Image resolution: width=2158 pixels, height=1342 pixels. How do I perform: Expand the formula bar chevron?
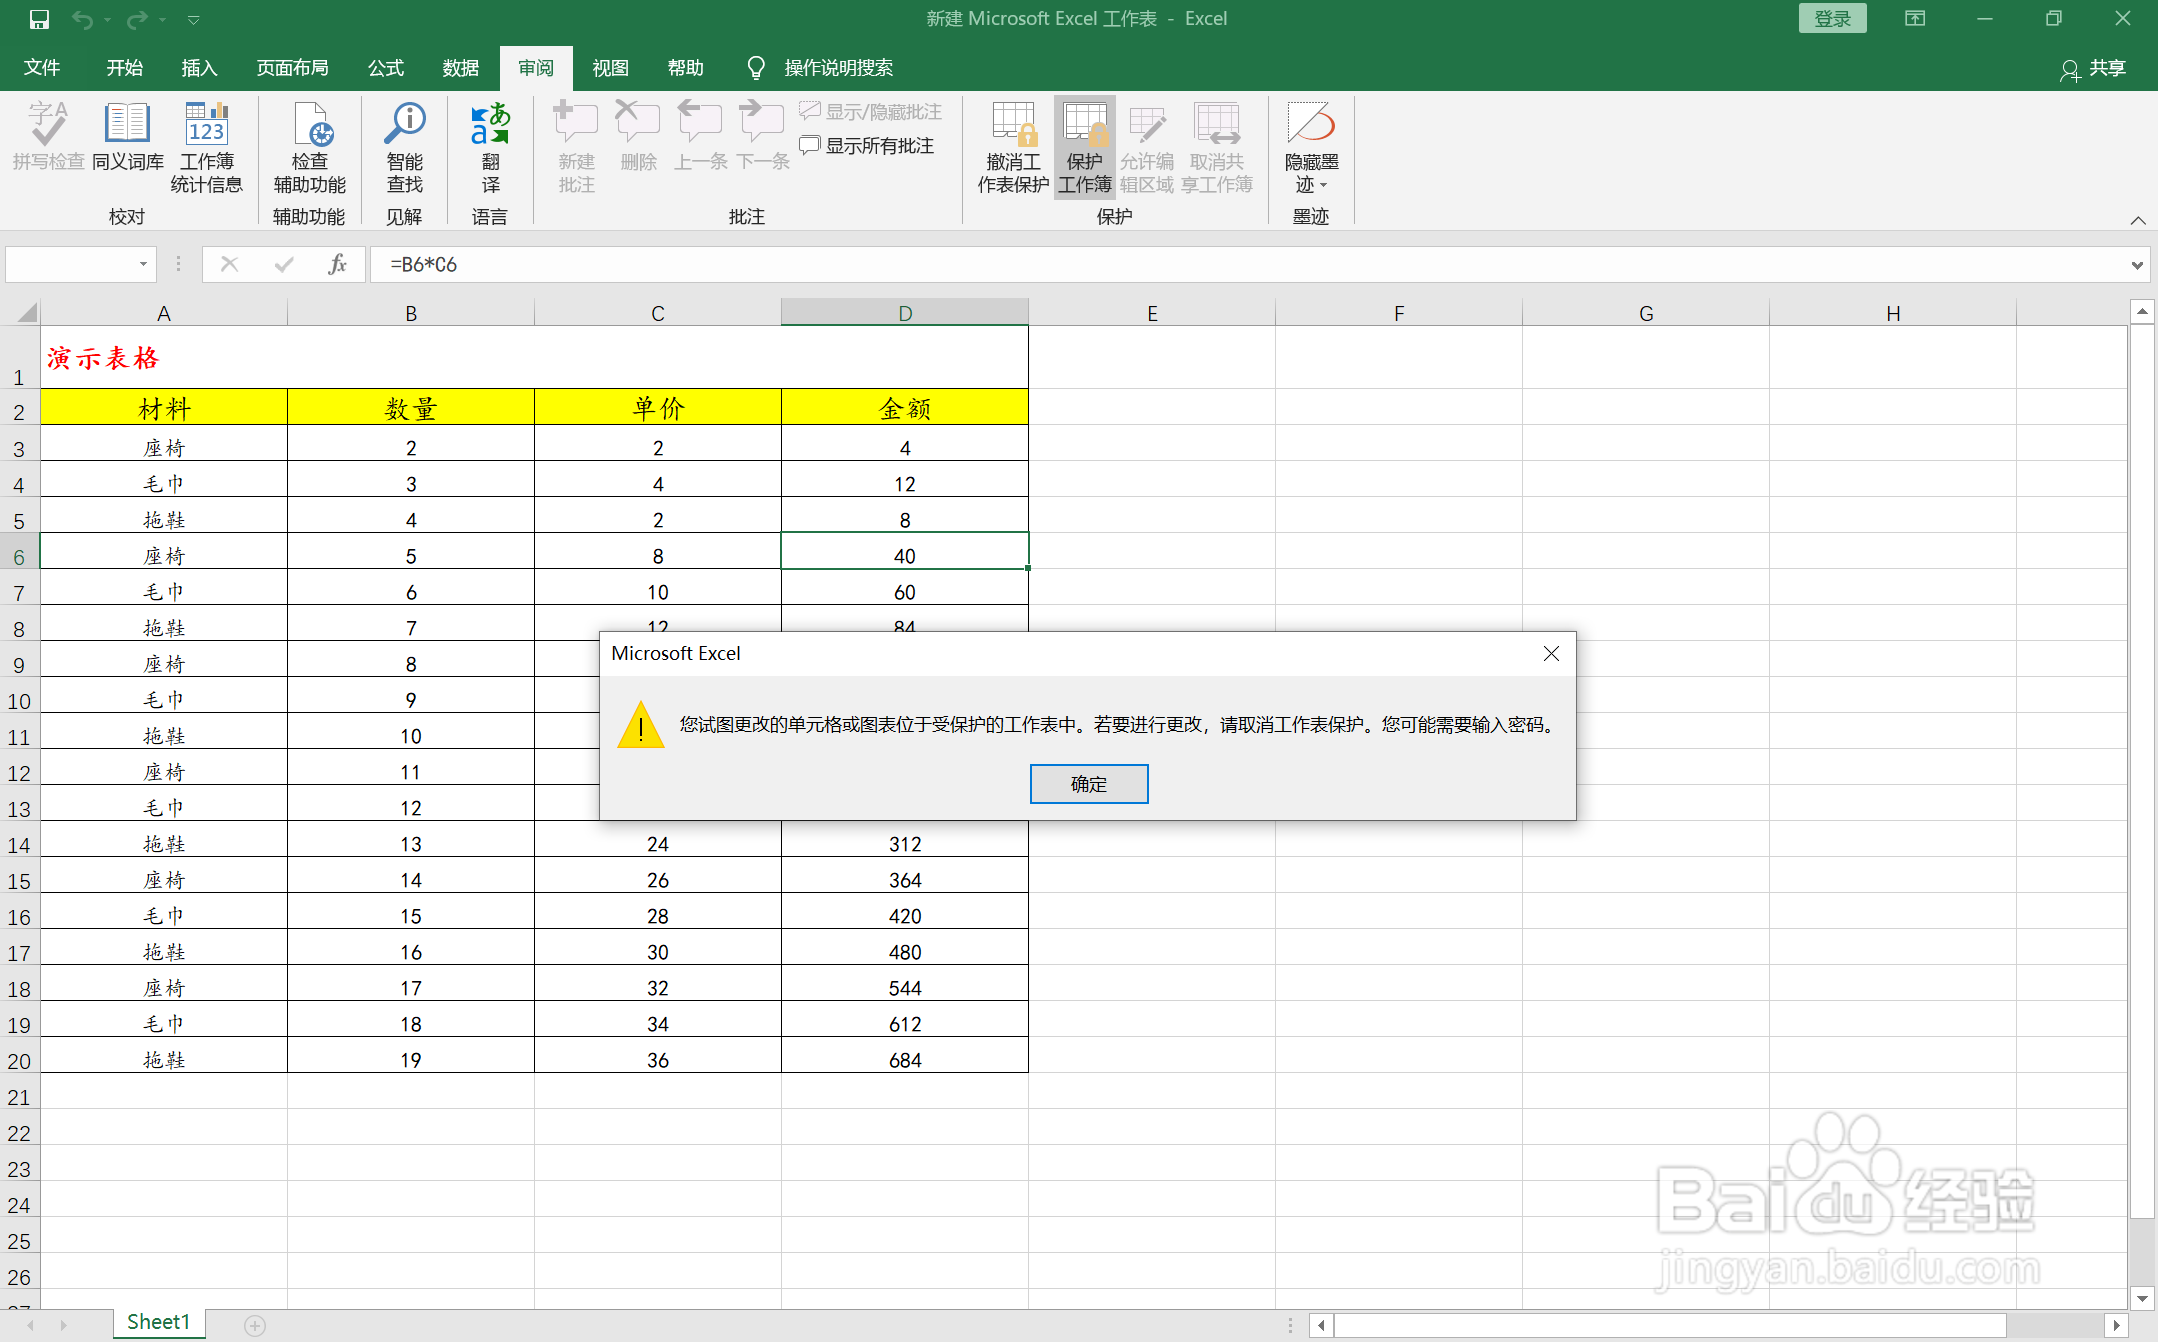click(2136, 265)
